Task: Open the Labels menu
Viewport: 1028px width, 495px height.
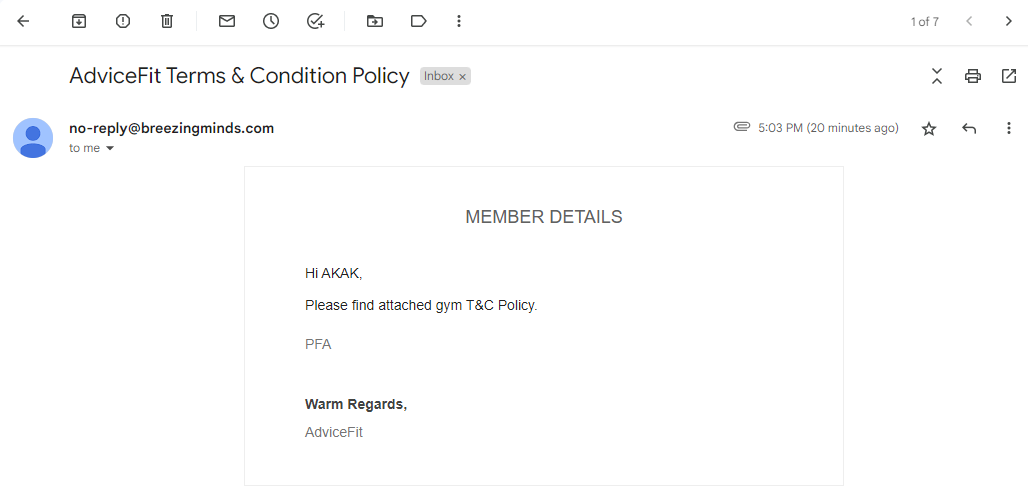Action: coord(419,21)
